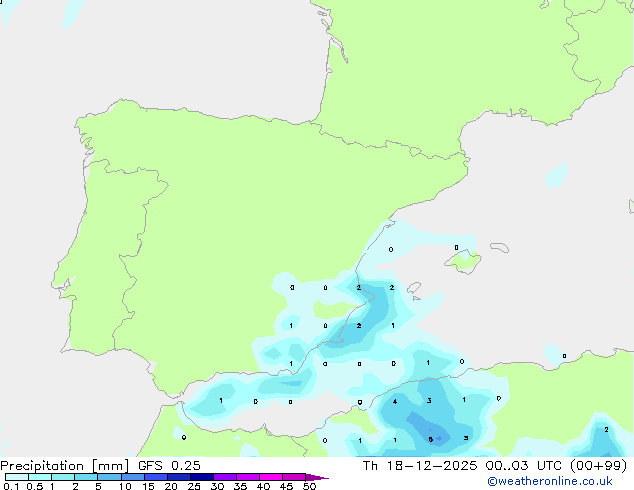Viewport: 634px width, 490px height.
Task: Select the 2–5 mm legend color segment
Action: (86, 477)
